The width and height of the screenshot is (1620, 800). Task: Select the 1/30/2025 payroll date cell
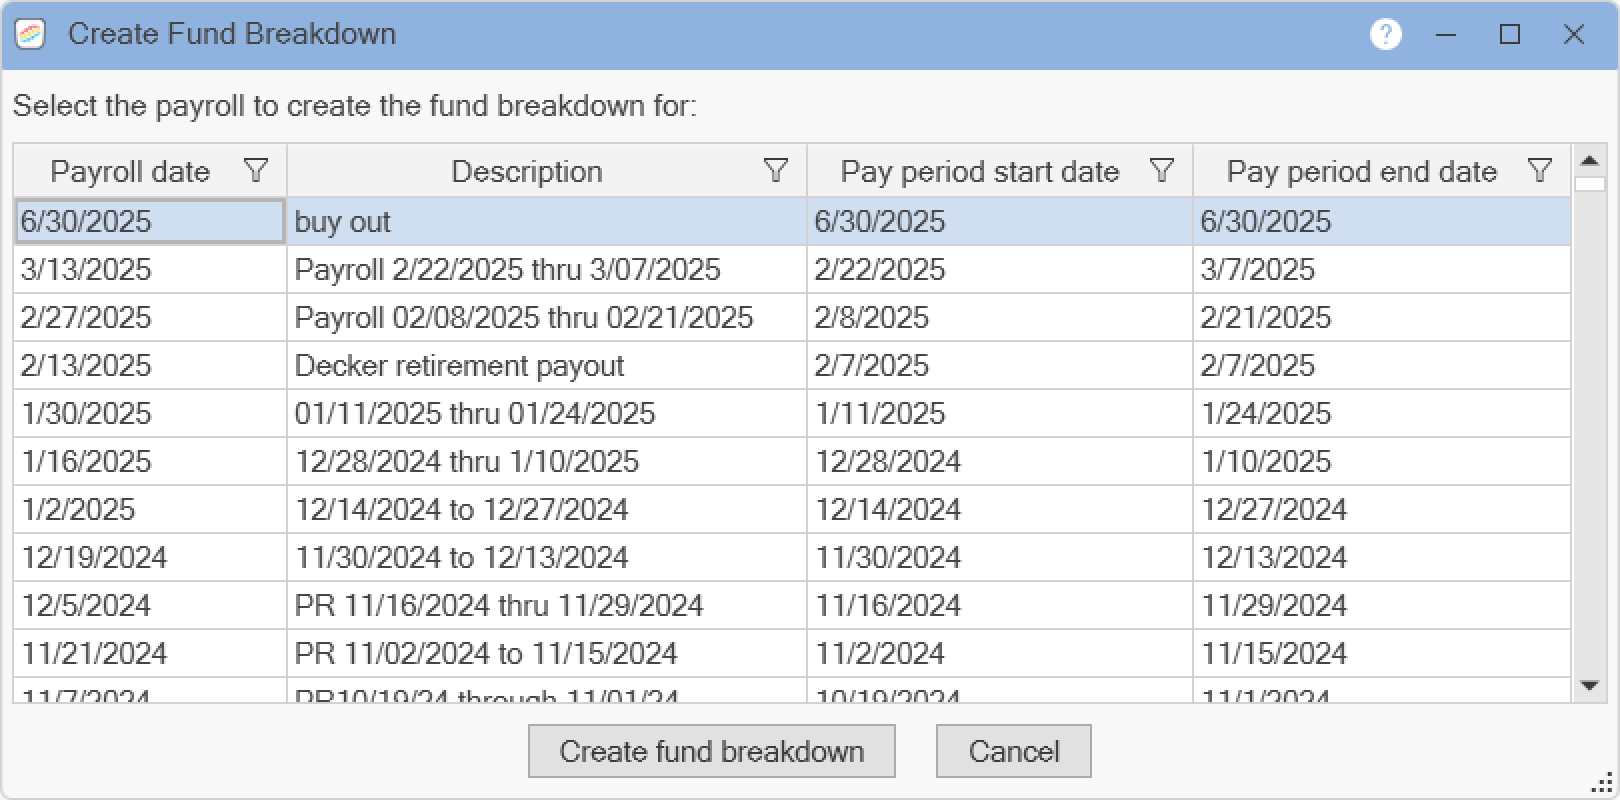pos(86,414)
